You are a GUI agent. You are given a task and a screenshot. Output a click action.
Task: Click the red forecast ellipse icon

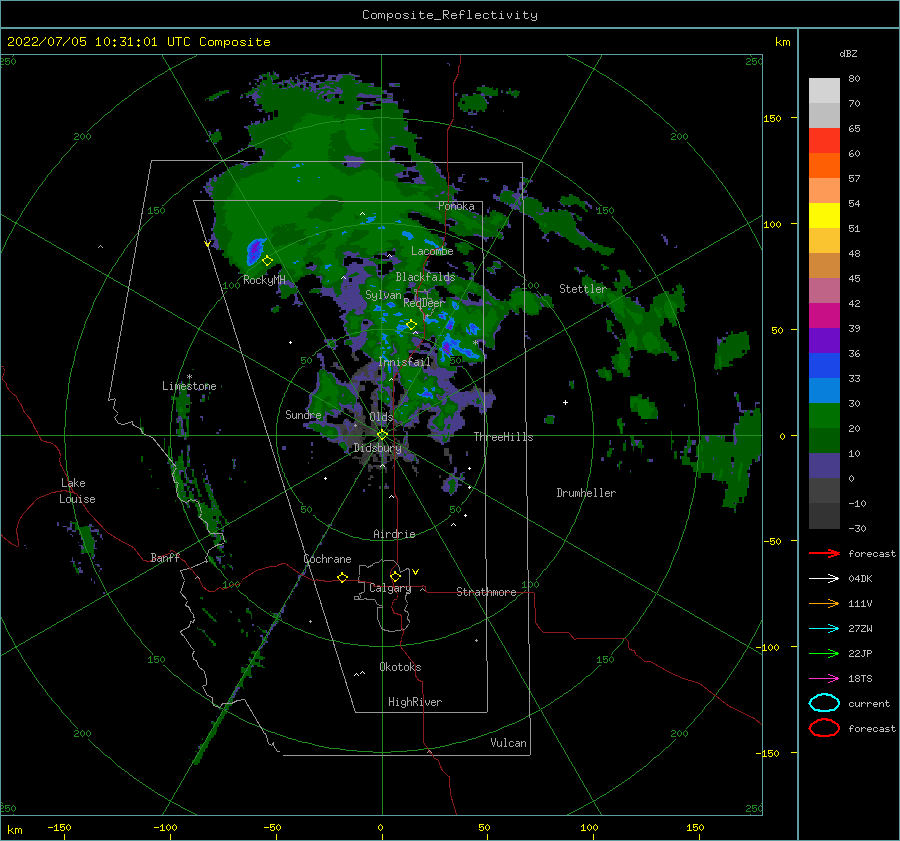(x=824, y=728)
